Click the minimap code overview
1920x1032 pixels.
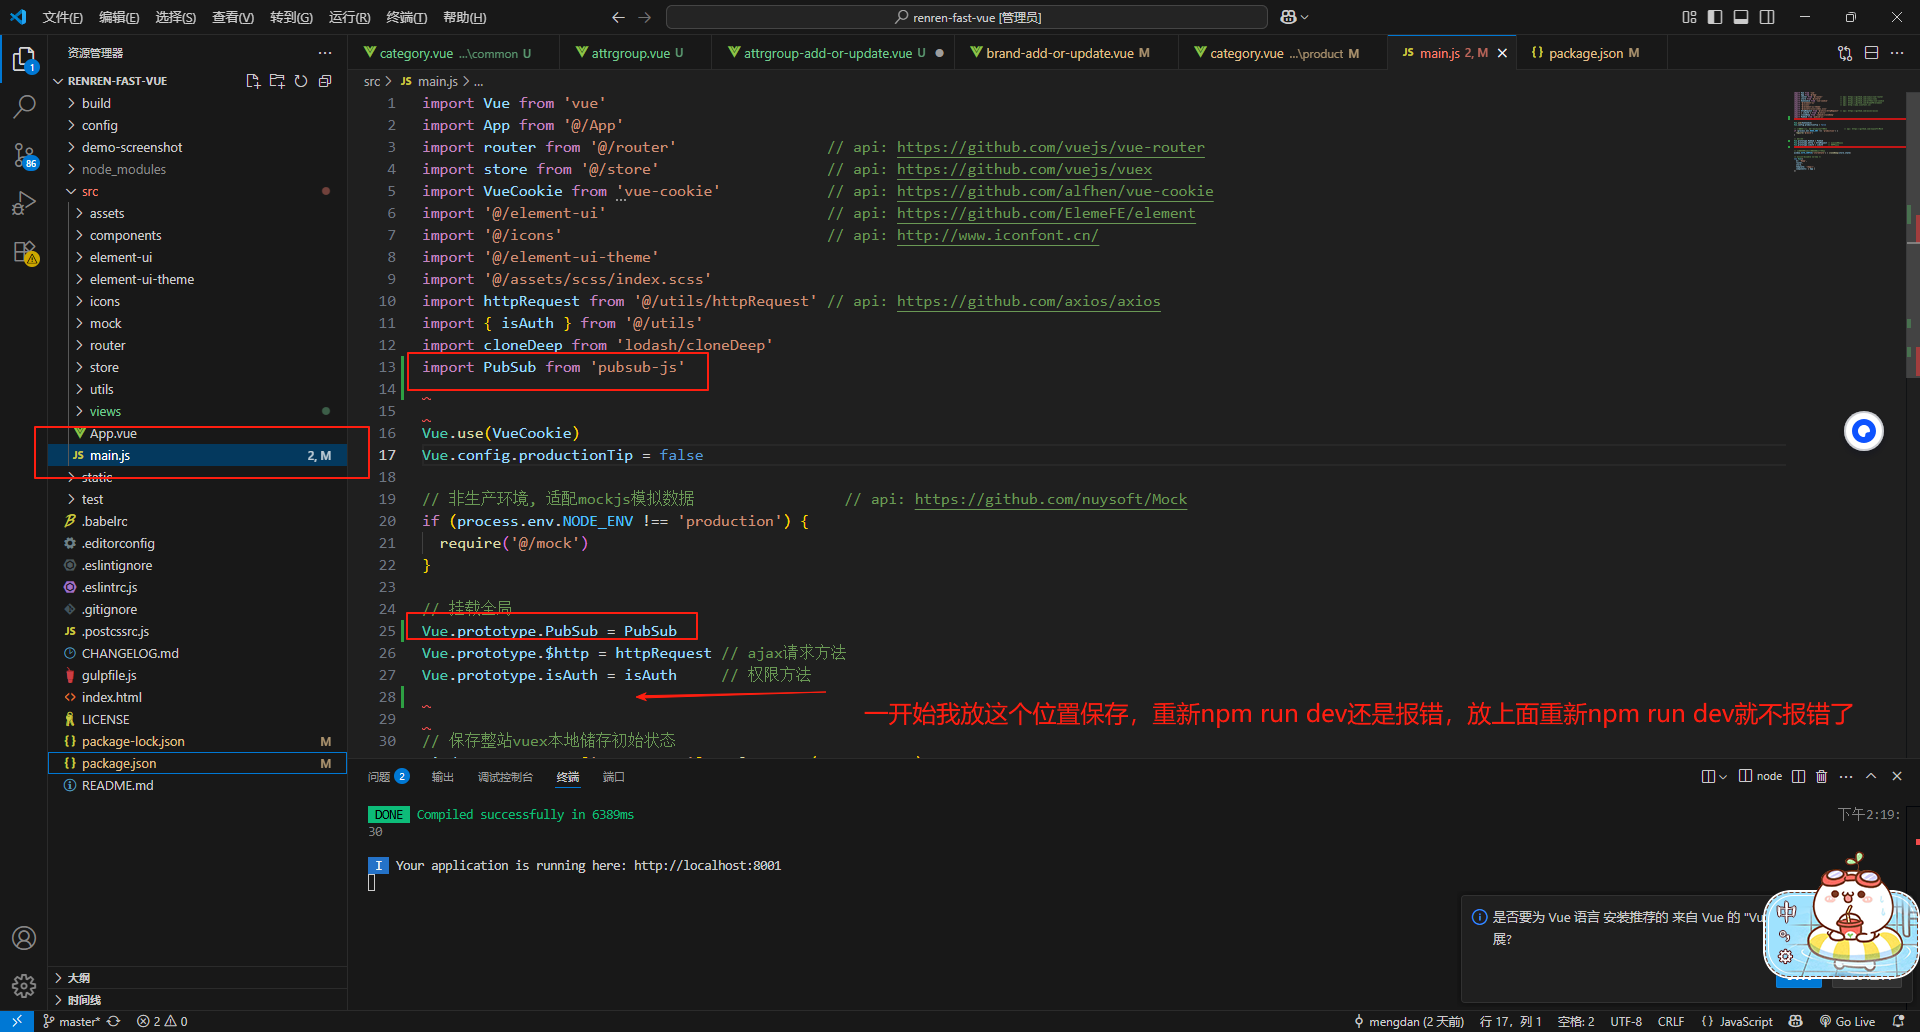[1845, 133]
